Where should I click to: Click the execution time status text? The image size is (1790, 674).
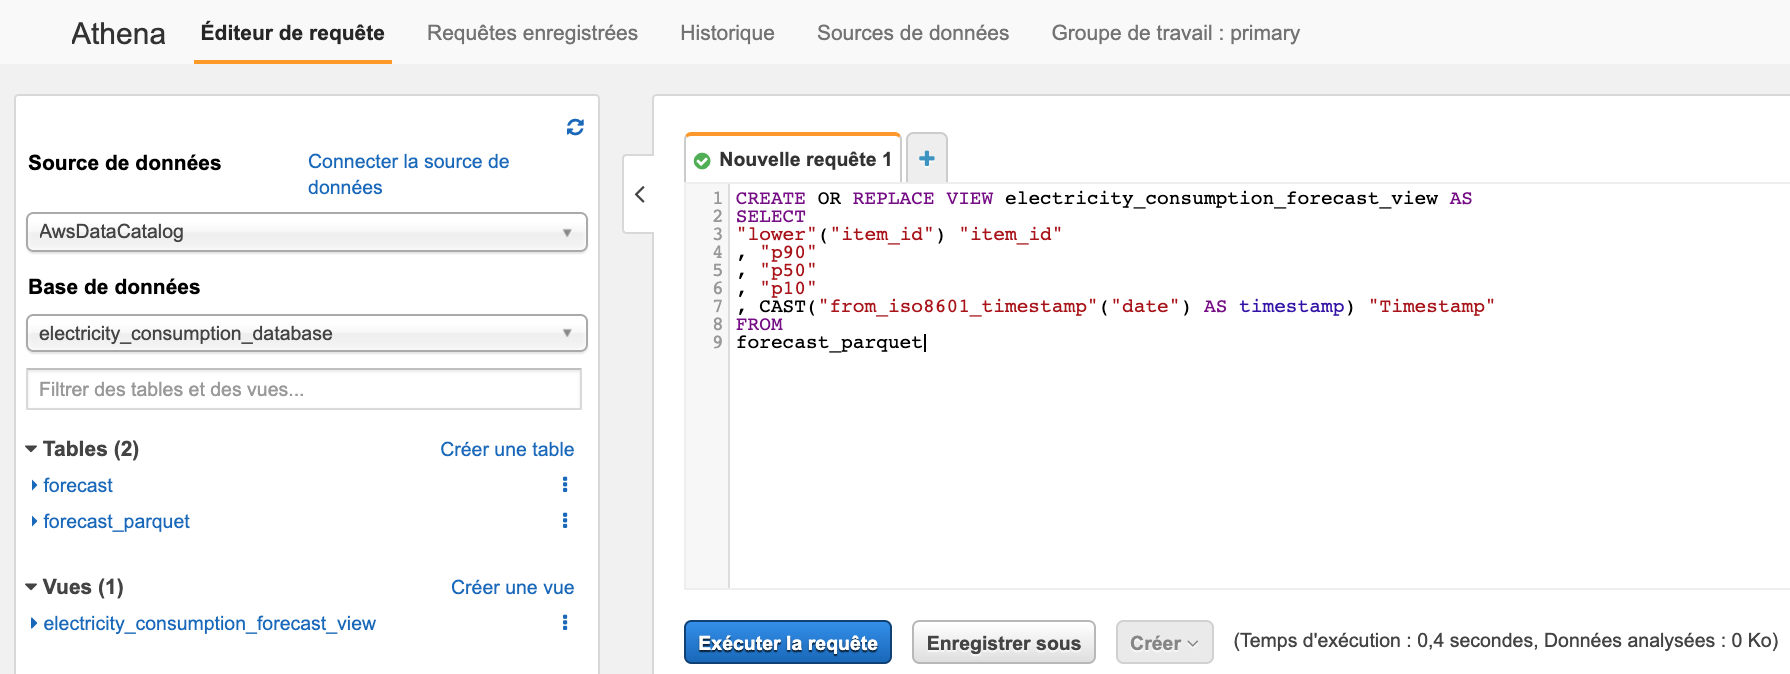pyautogui.click(x=1505, y=641)
